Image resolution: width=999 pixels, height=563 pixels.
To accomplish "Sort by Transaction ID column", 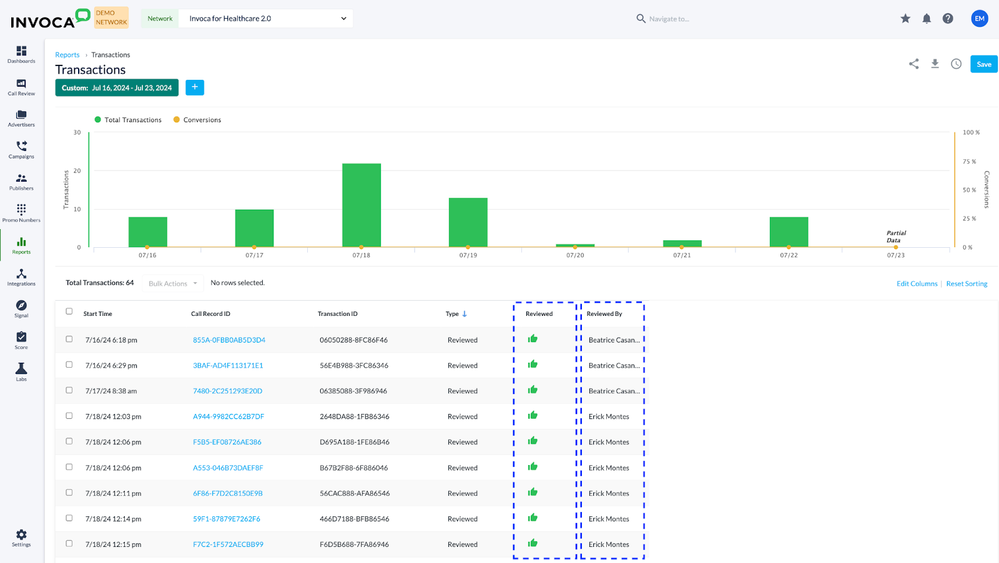I will 338,313.
